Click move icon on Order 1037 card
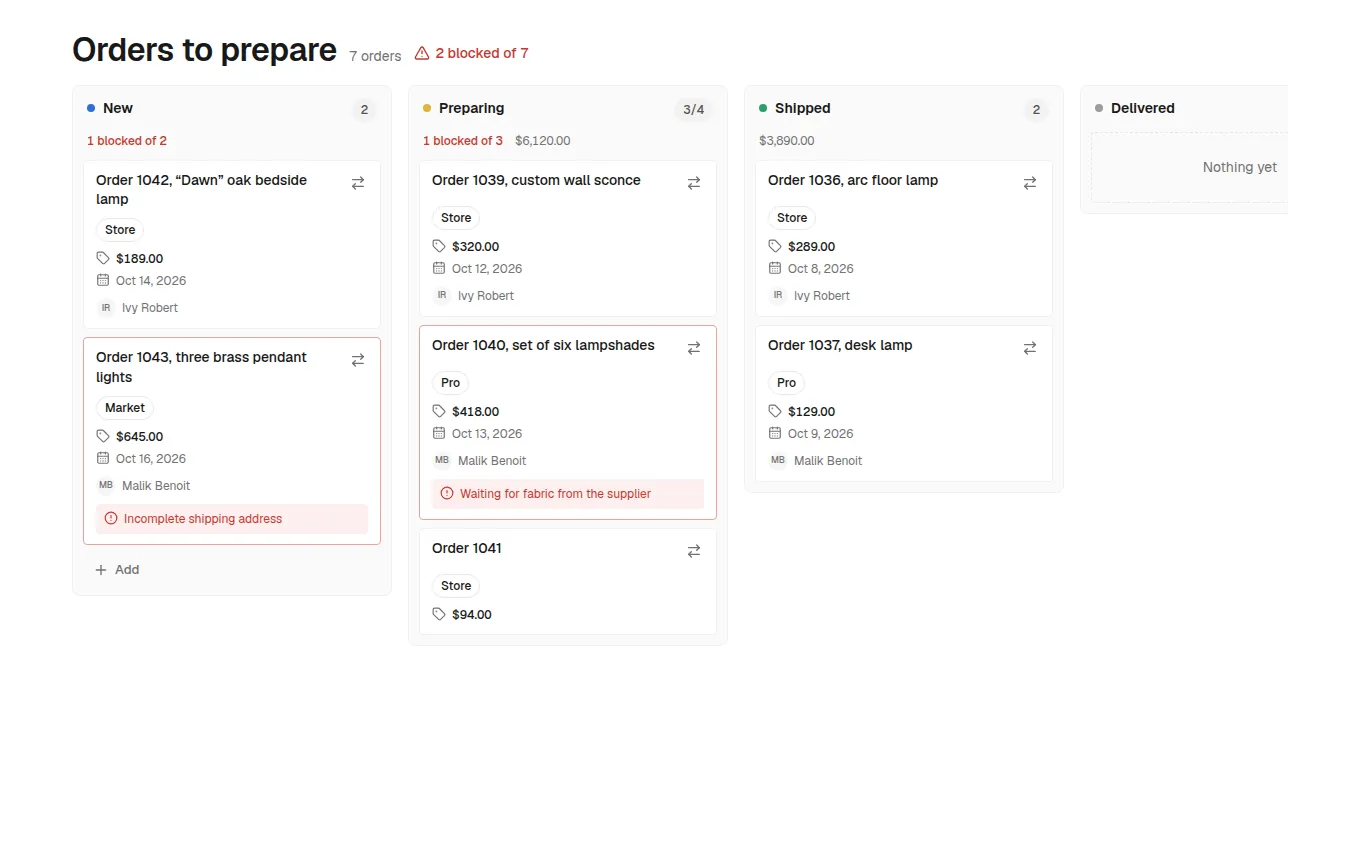 [x=1030, y=348]
